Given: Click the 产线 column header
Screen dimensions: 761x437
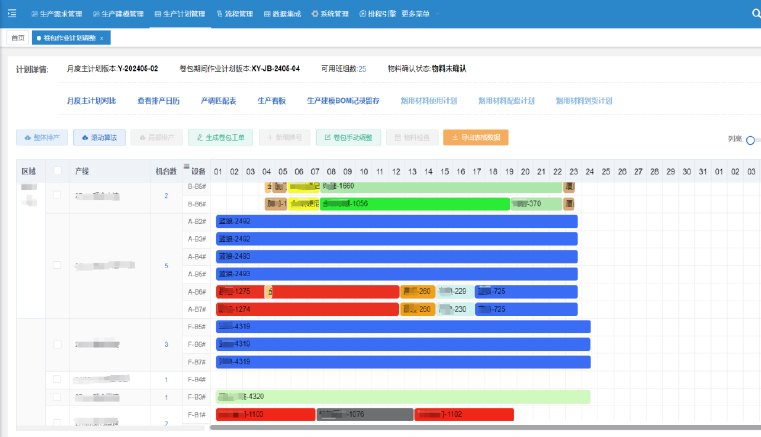Looking at the screenshot, I should 82,171.
